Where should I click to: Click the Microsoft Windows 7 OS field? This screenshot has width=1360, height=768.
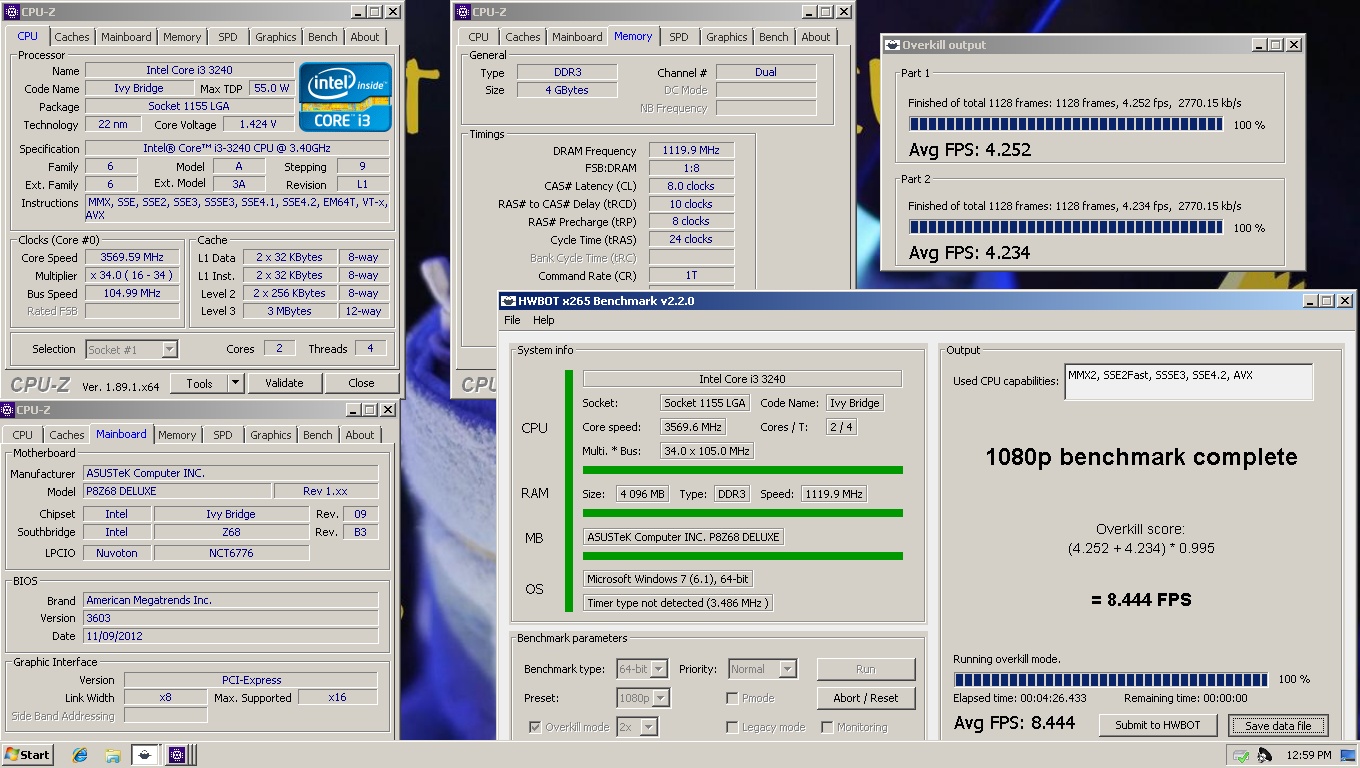click(x=668, y=579)
